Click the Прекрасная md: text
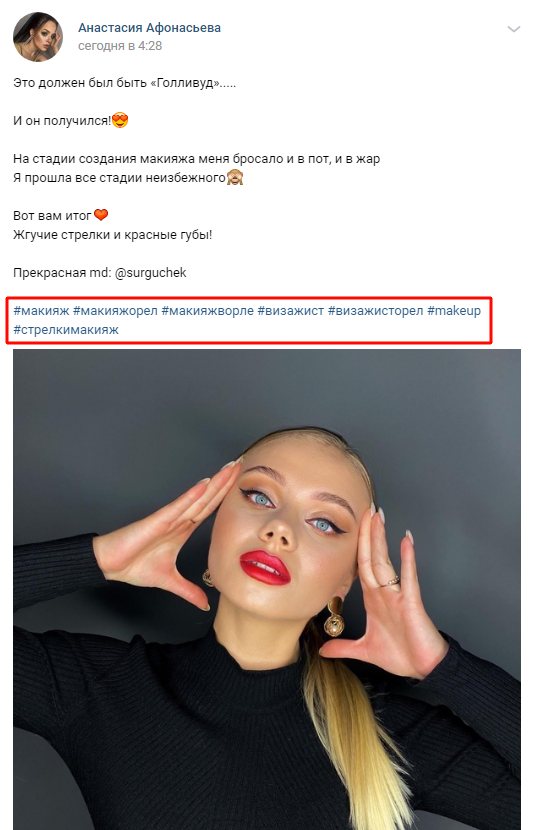 tap(62, 273)
